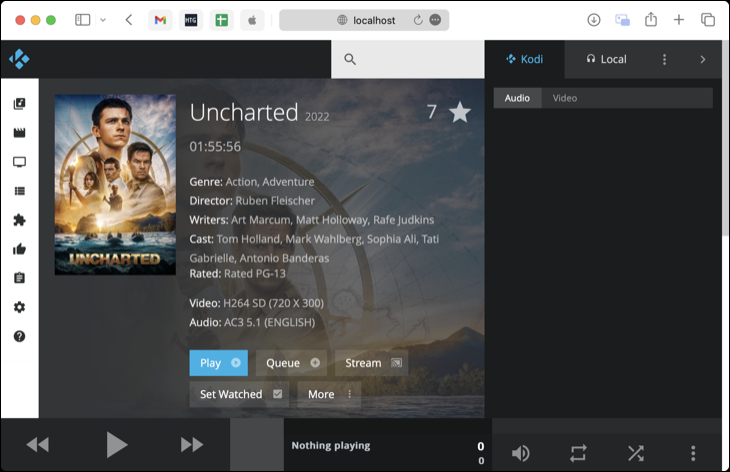Click the Nothing playing title text
This screenshot has height=472, width=730.
tap(331, 445)
